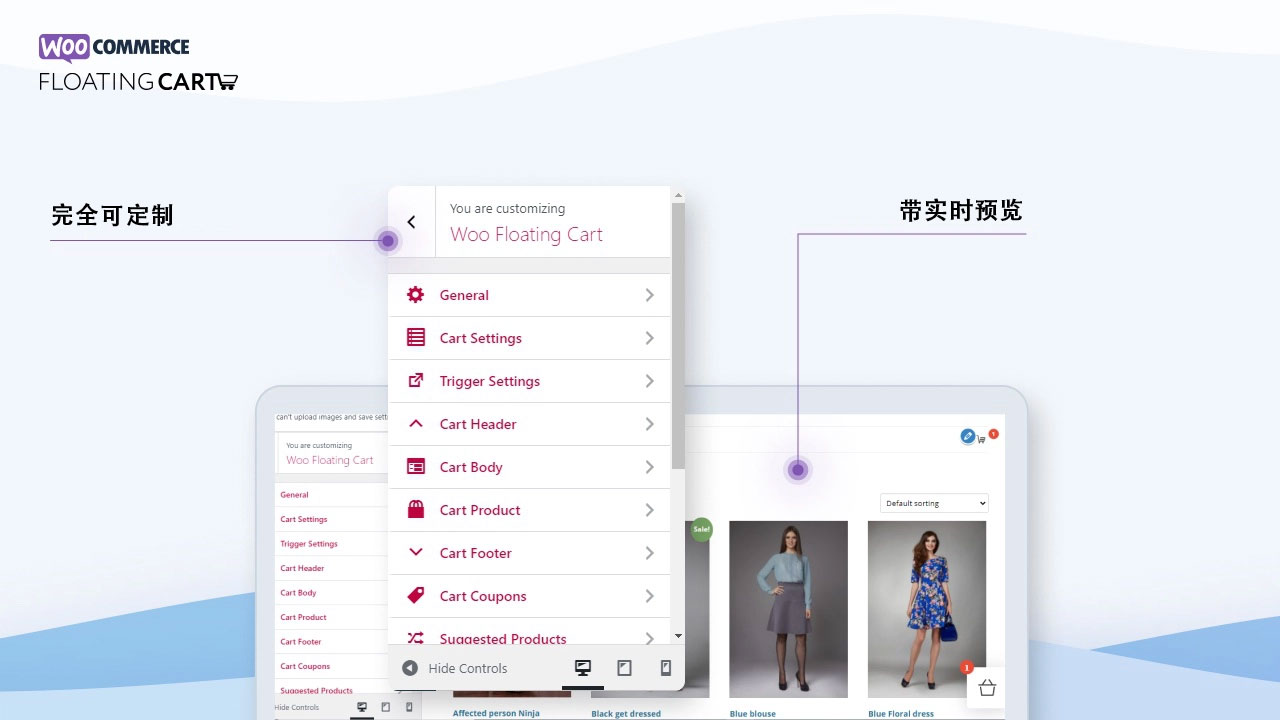
Task: Switch to tablet preview mode
Action: pos(624,668)
